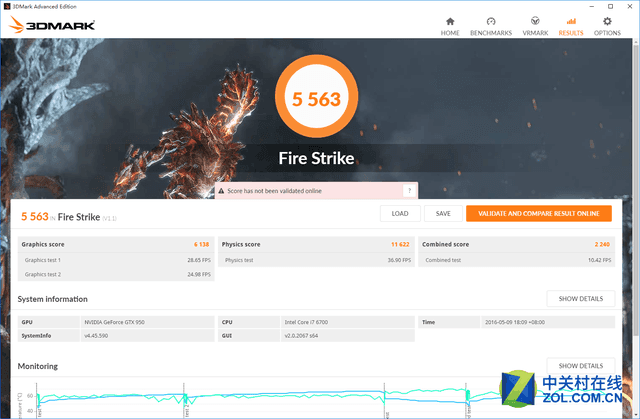Select the Results bar chart icon
The image size is (640, 419).
point(571,21)
